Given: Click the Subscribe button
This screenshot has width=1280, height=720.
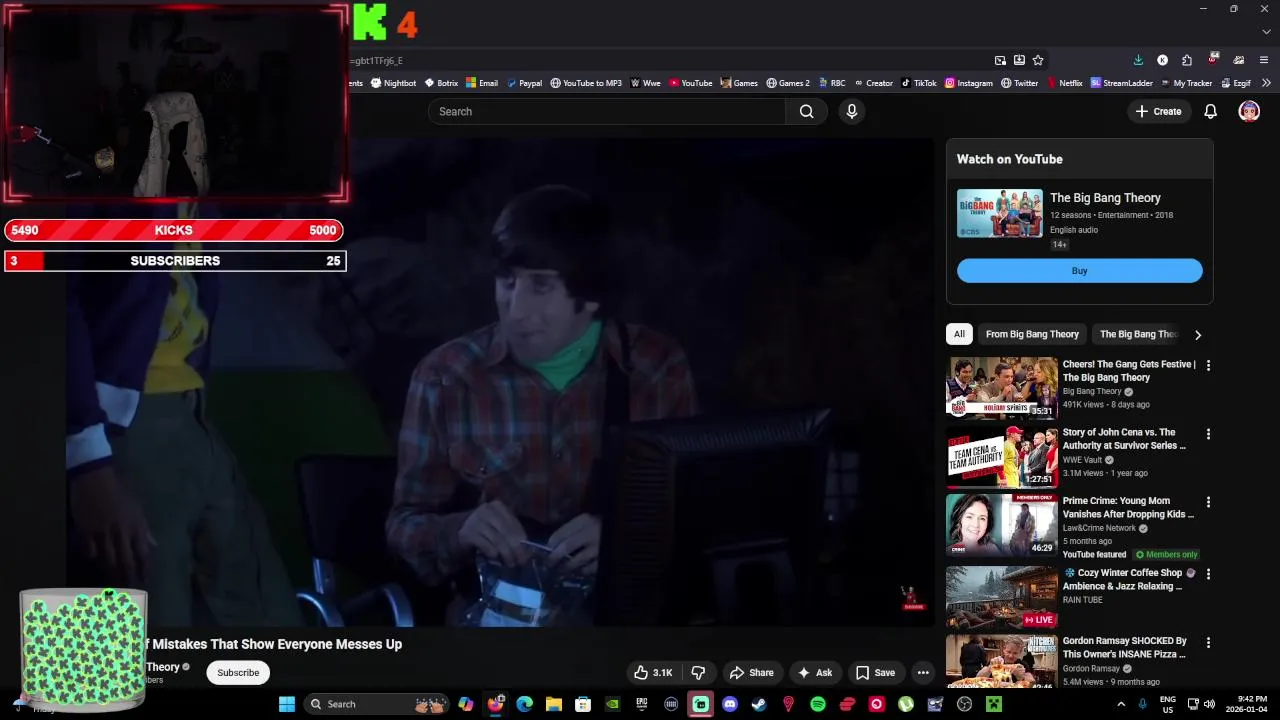Looking at the screenshot, I should [238, 673].
